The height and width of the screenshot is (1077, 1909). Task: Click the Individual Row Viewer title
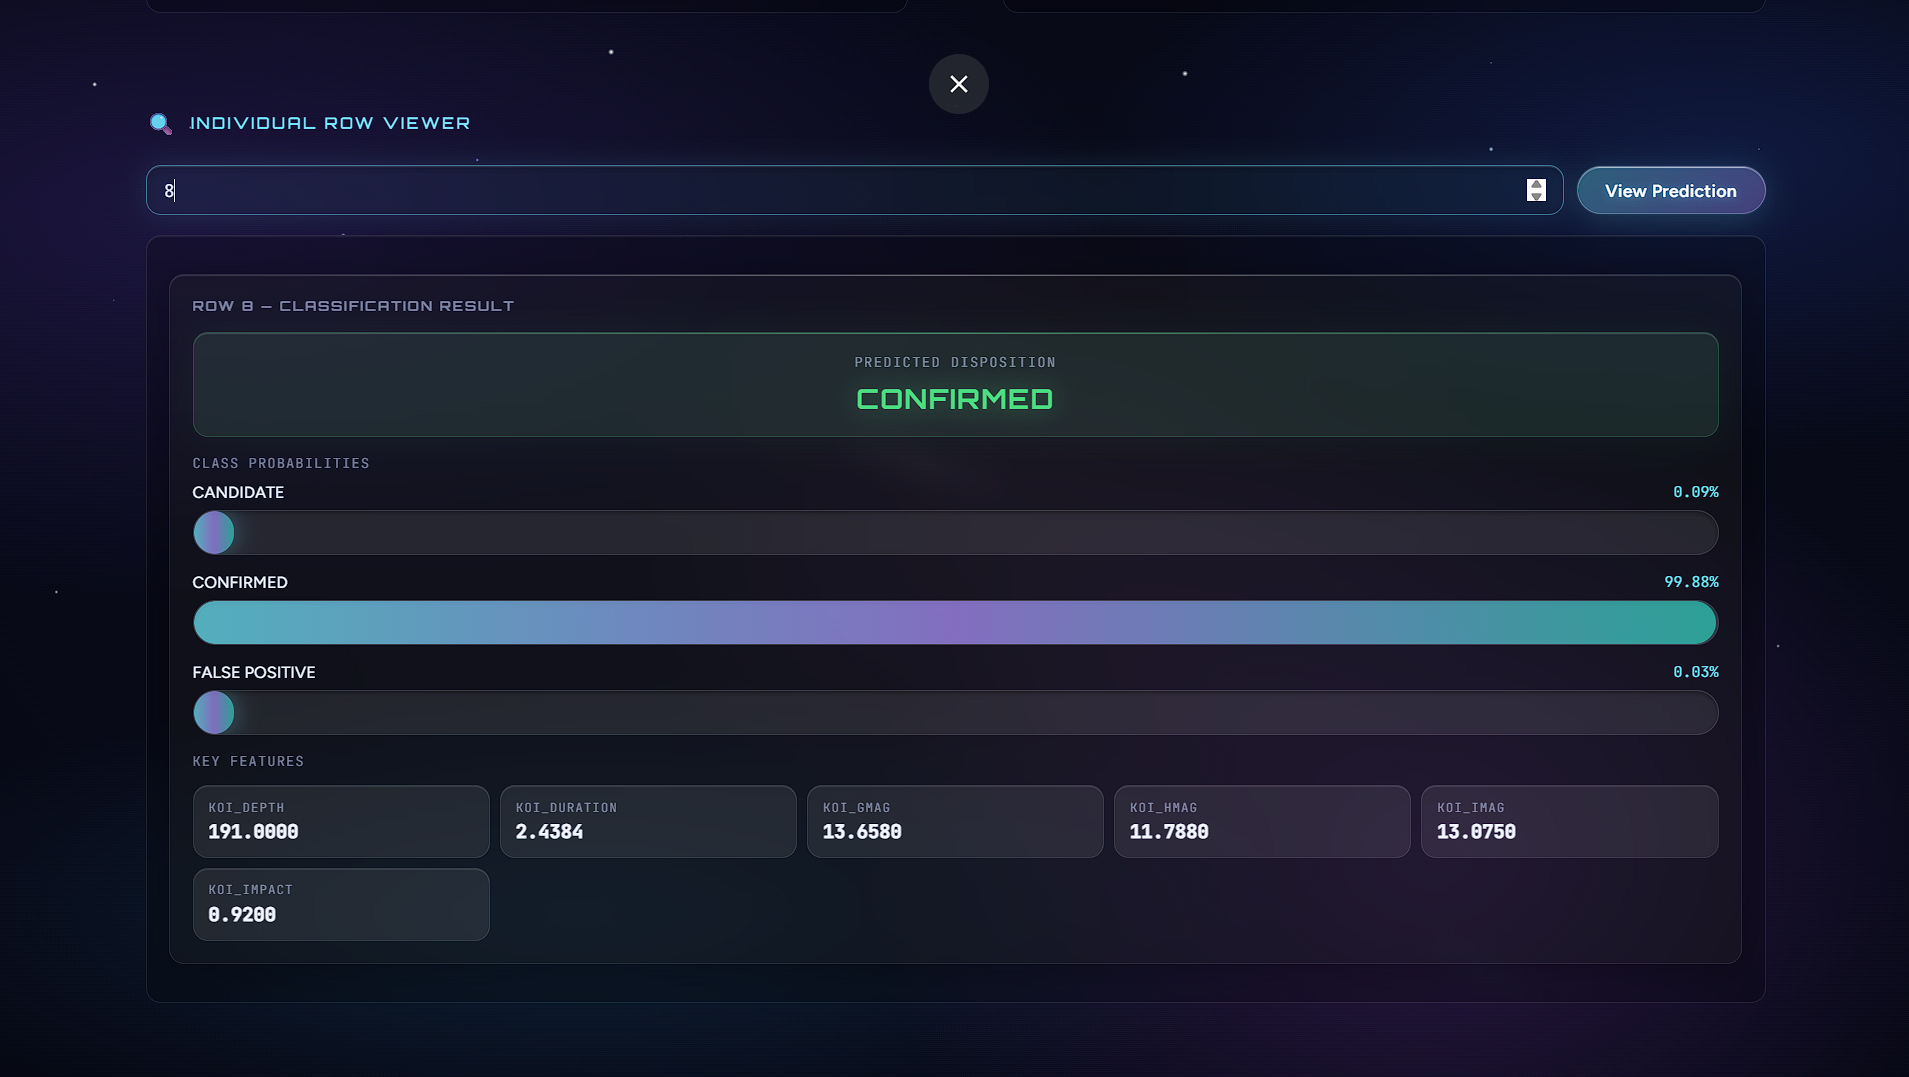tap(330, 123)
